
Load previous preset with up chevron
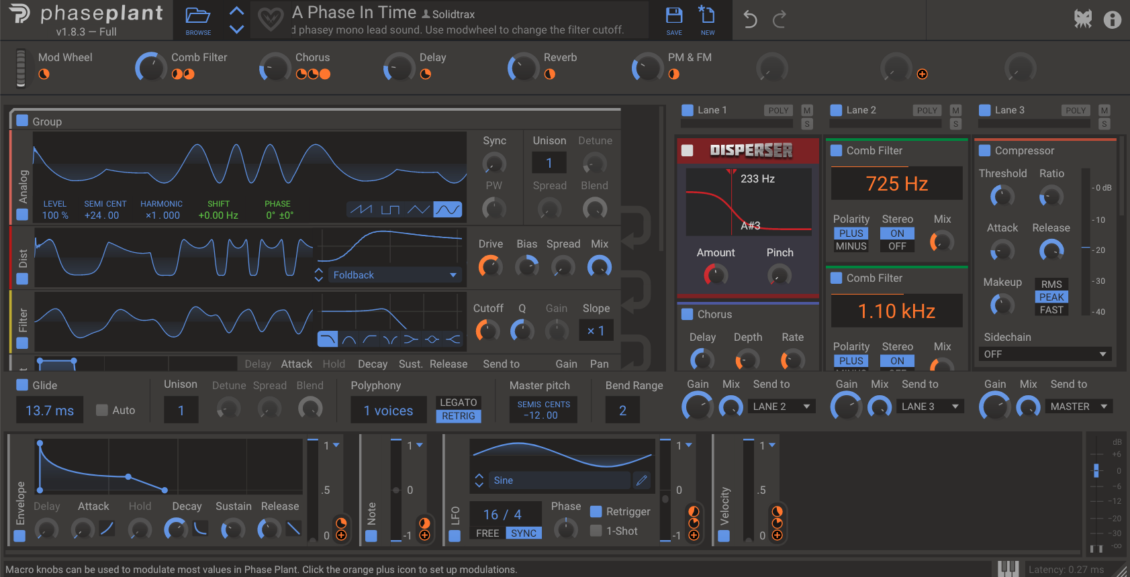236,11
